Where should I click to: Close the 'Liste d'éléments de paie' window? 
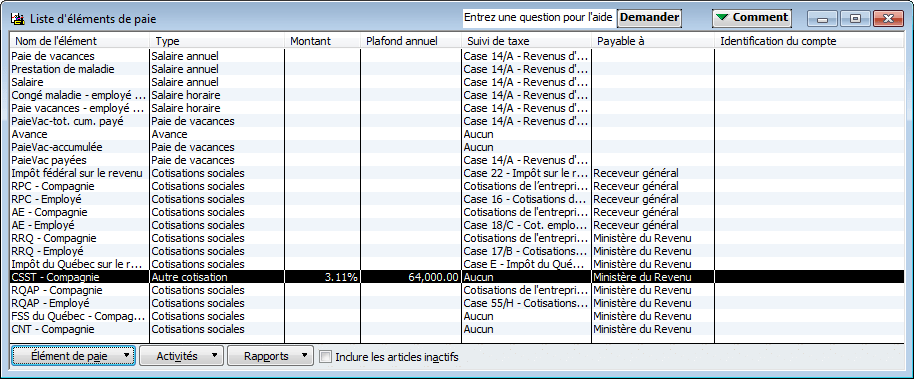[x=888, y=18]
